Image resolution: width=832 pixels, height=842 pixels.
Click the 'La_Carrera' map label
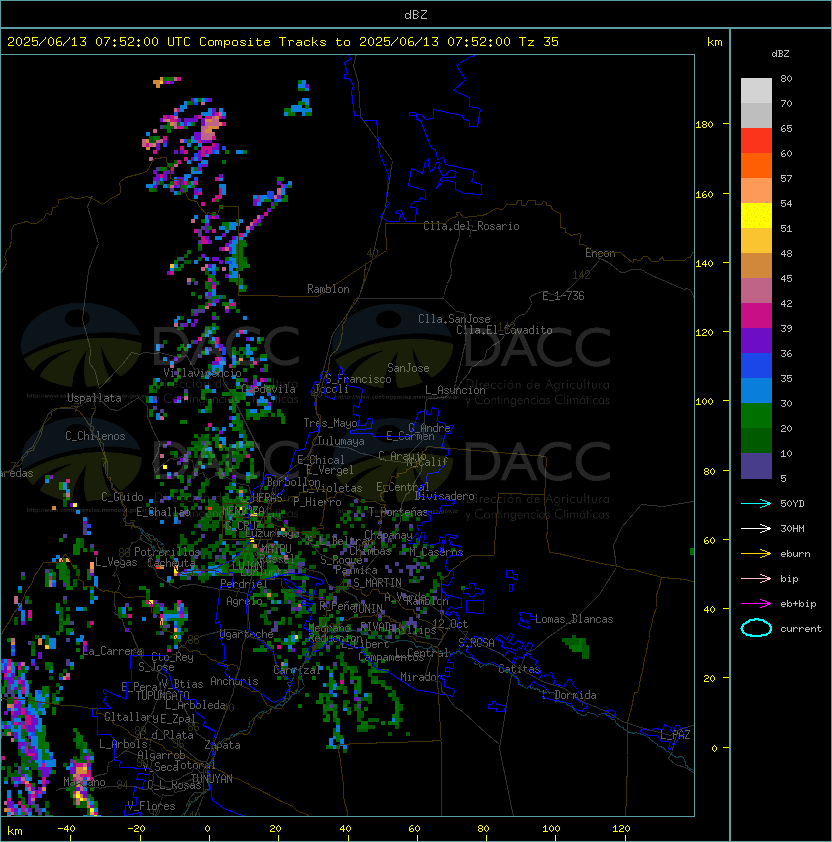[x=113, y=651]
